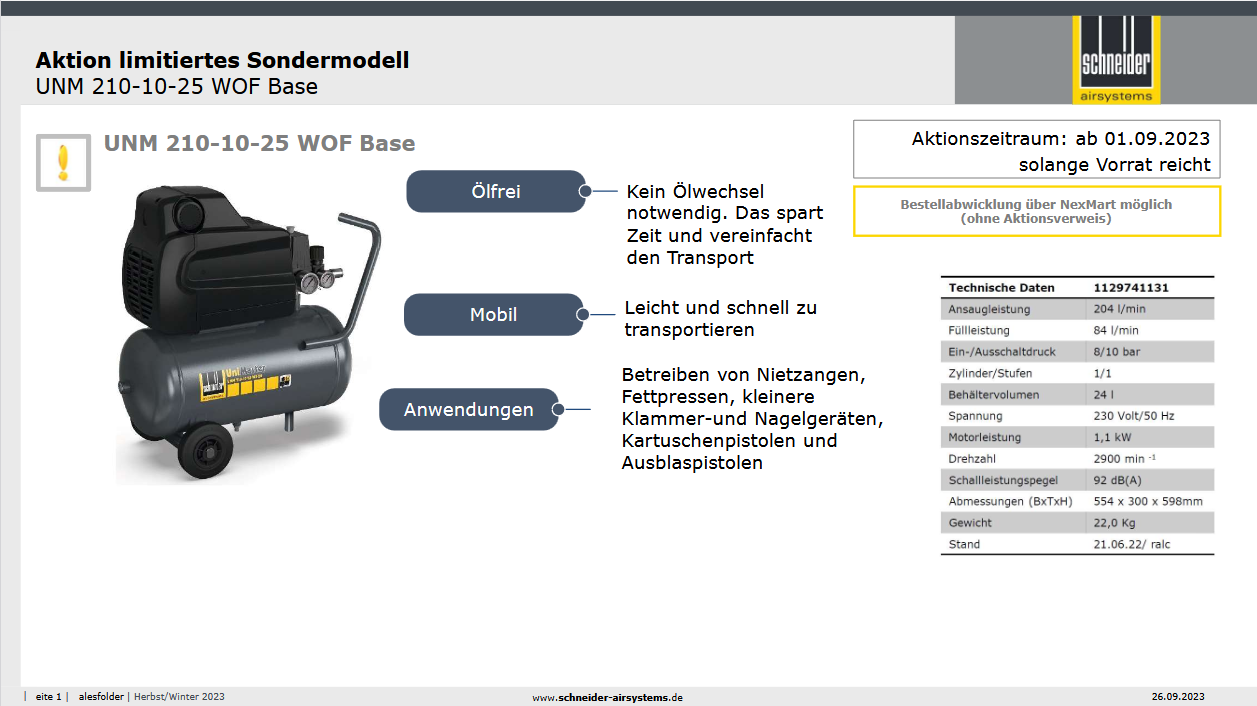Select the Ansaugleistung table row

click(x=1077, y=309)
